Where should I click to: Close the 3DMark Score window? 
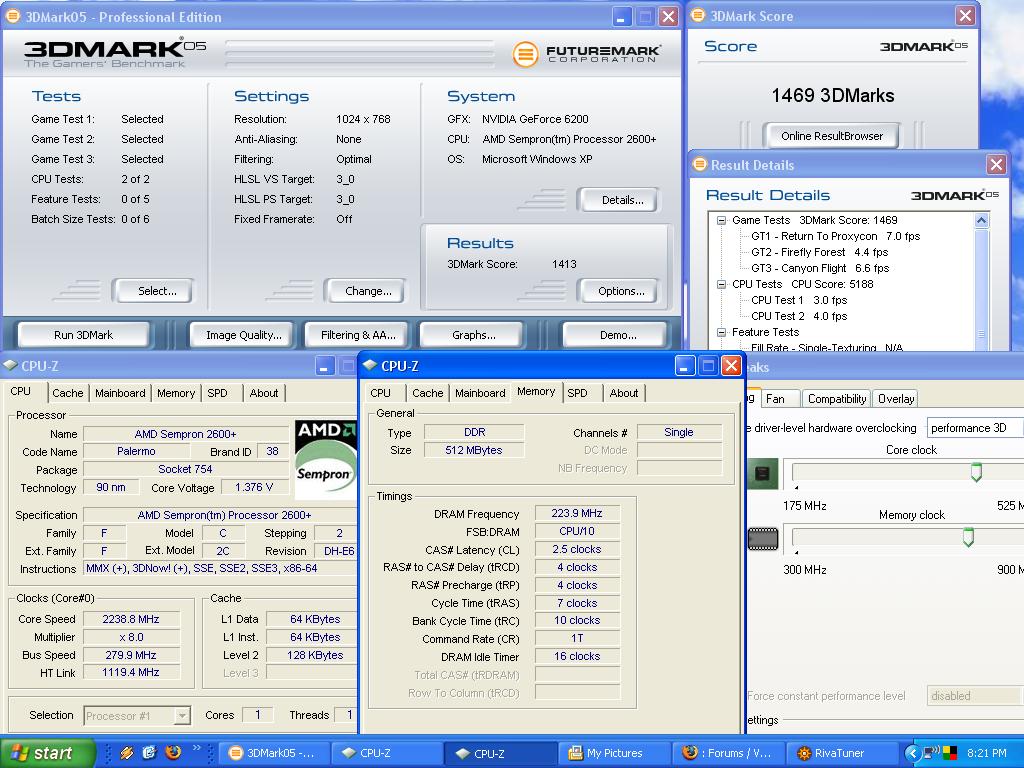pyautogui.click(x=965, y=16)
